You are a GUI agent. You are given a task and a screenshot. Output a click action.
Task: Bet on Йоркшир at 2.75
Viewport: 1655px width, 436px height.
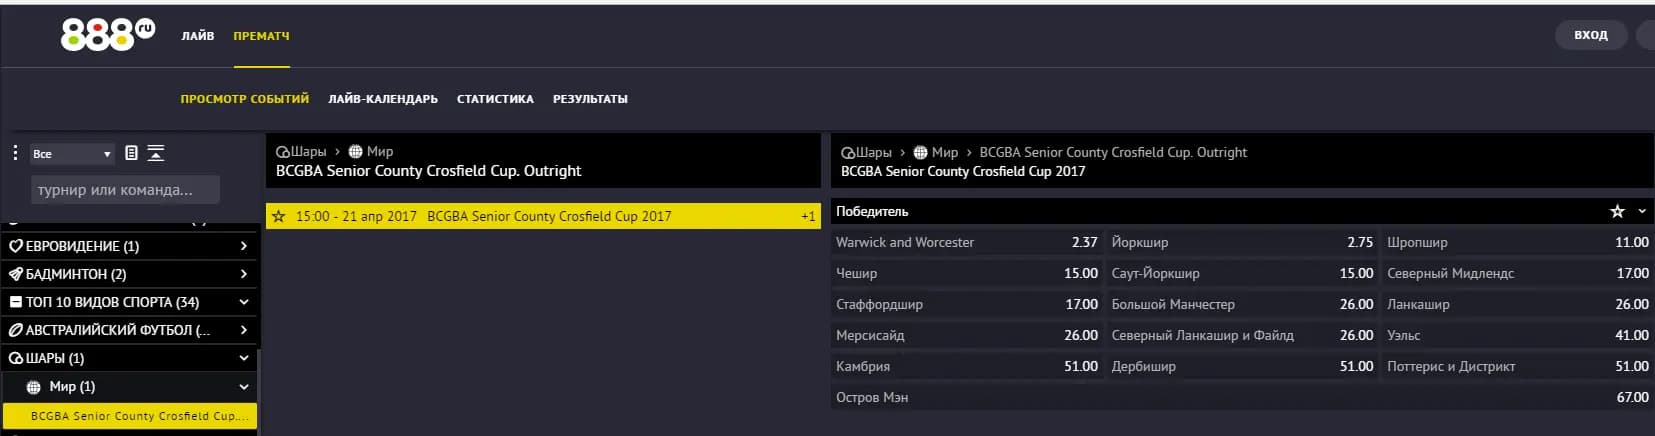click(1242, 242)
